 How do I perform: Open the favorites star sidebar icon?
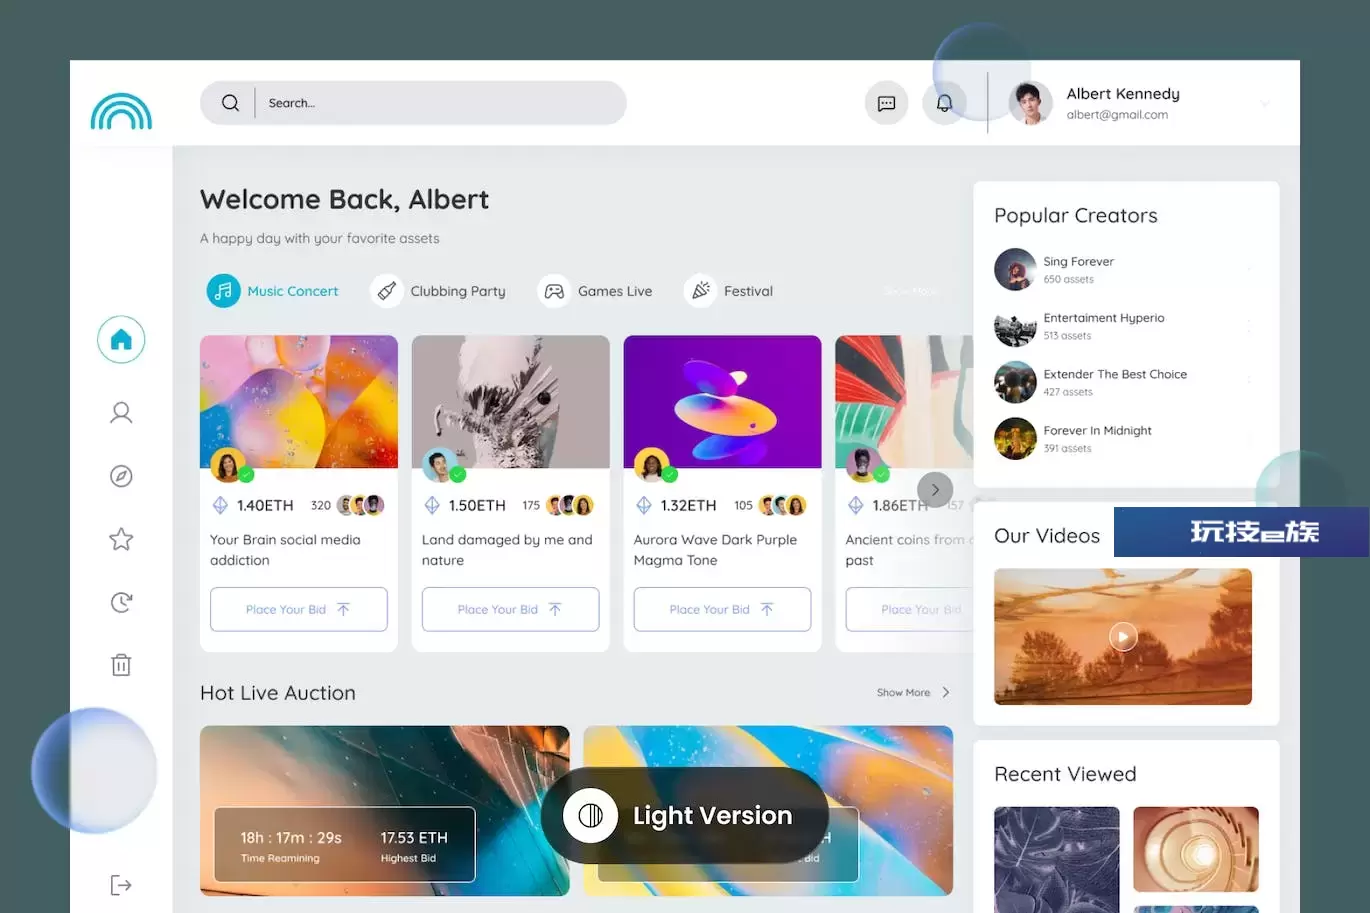[x=121, y=539]
